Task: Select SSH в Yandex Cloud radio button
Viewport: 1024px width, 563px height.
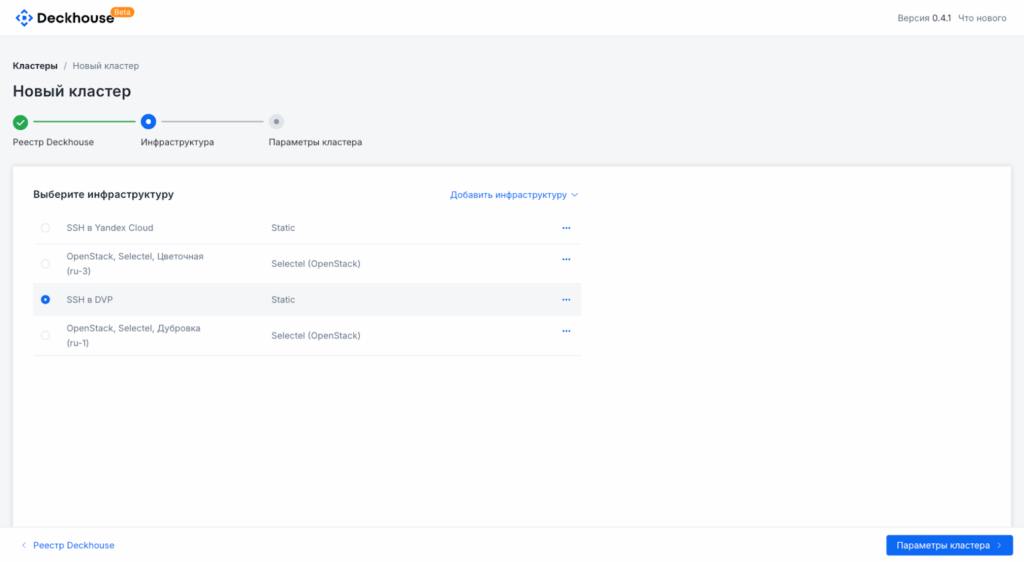Action: 45,228
